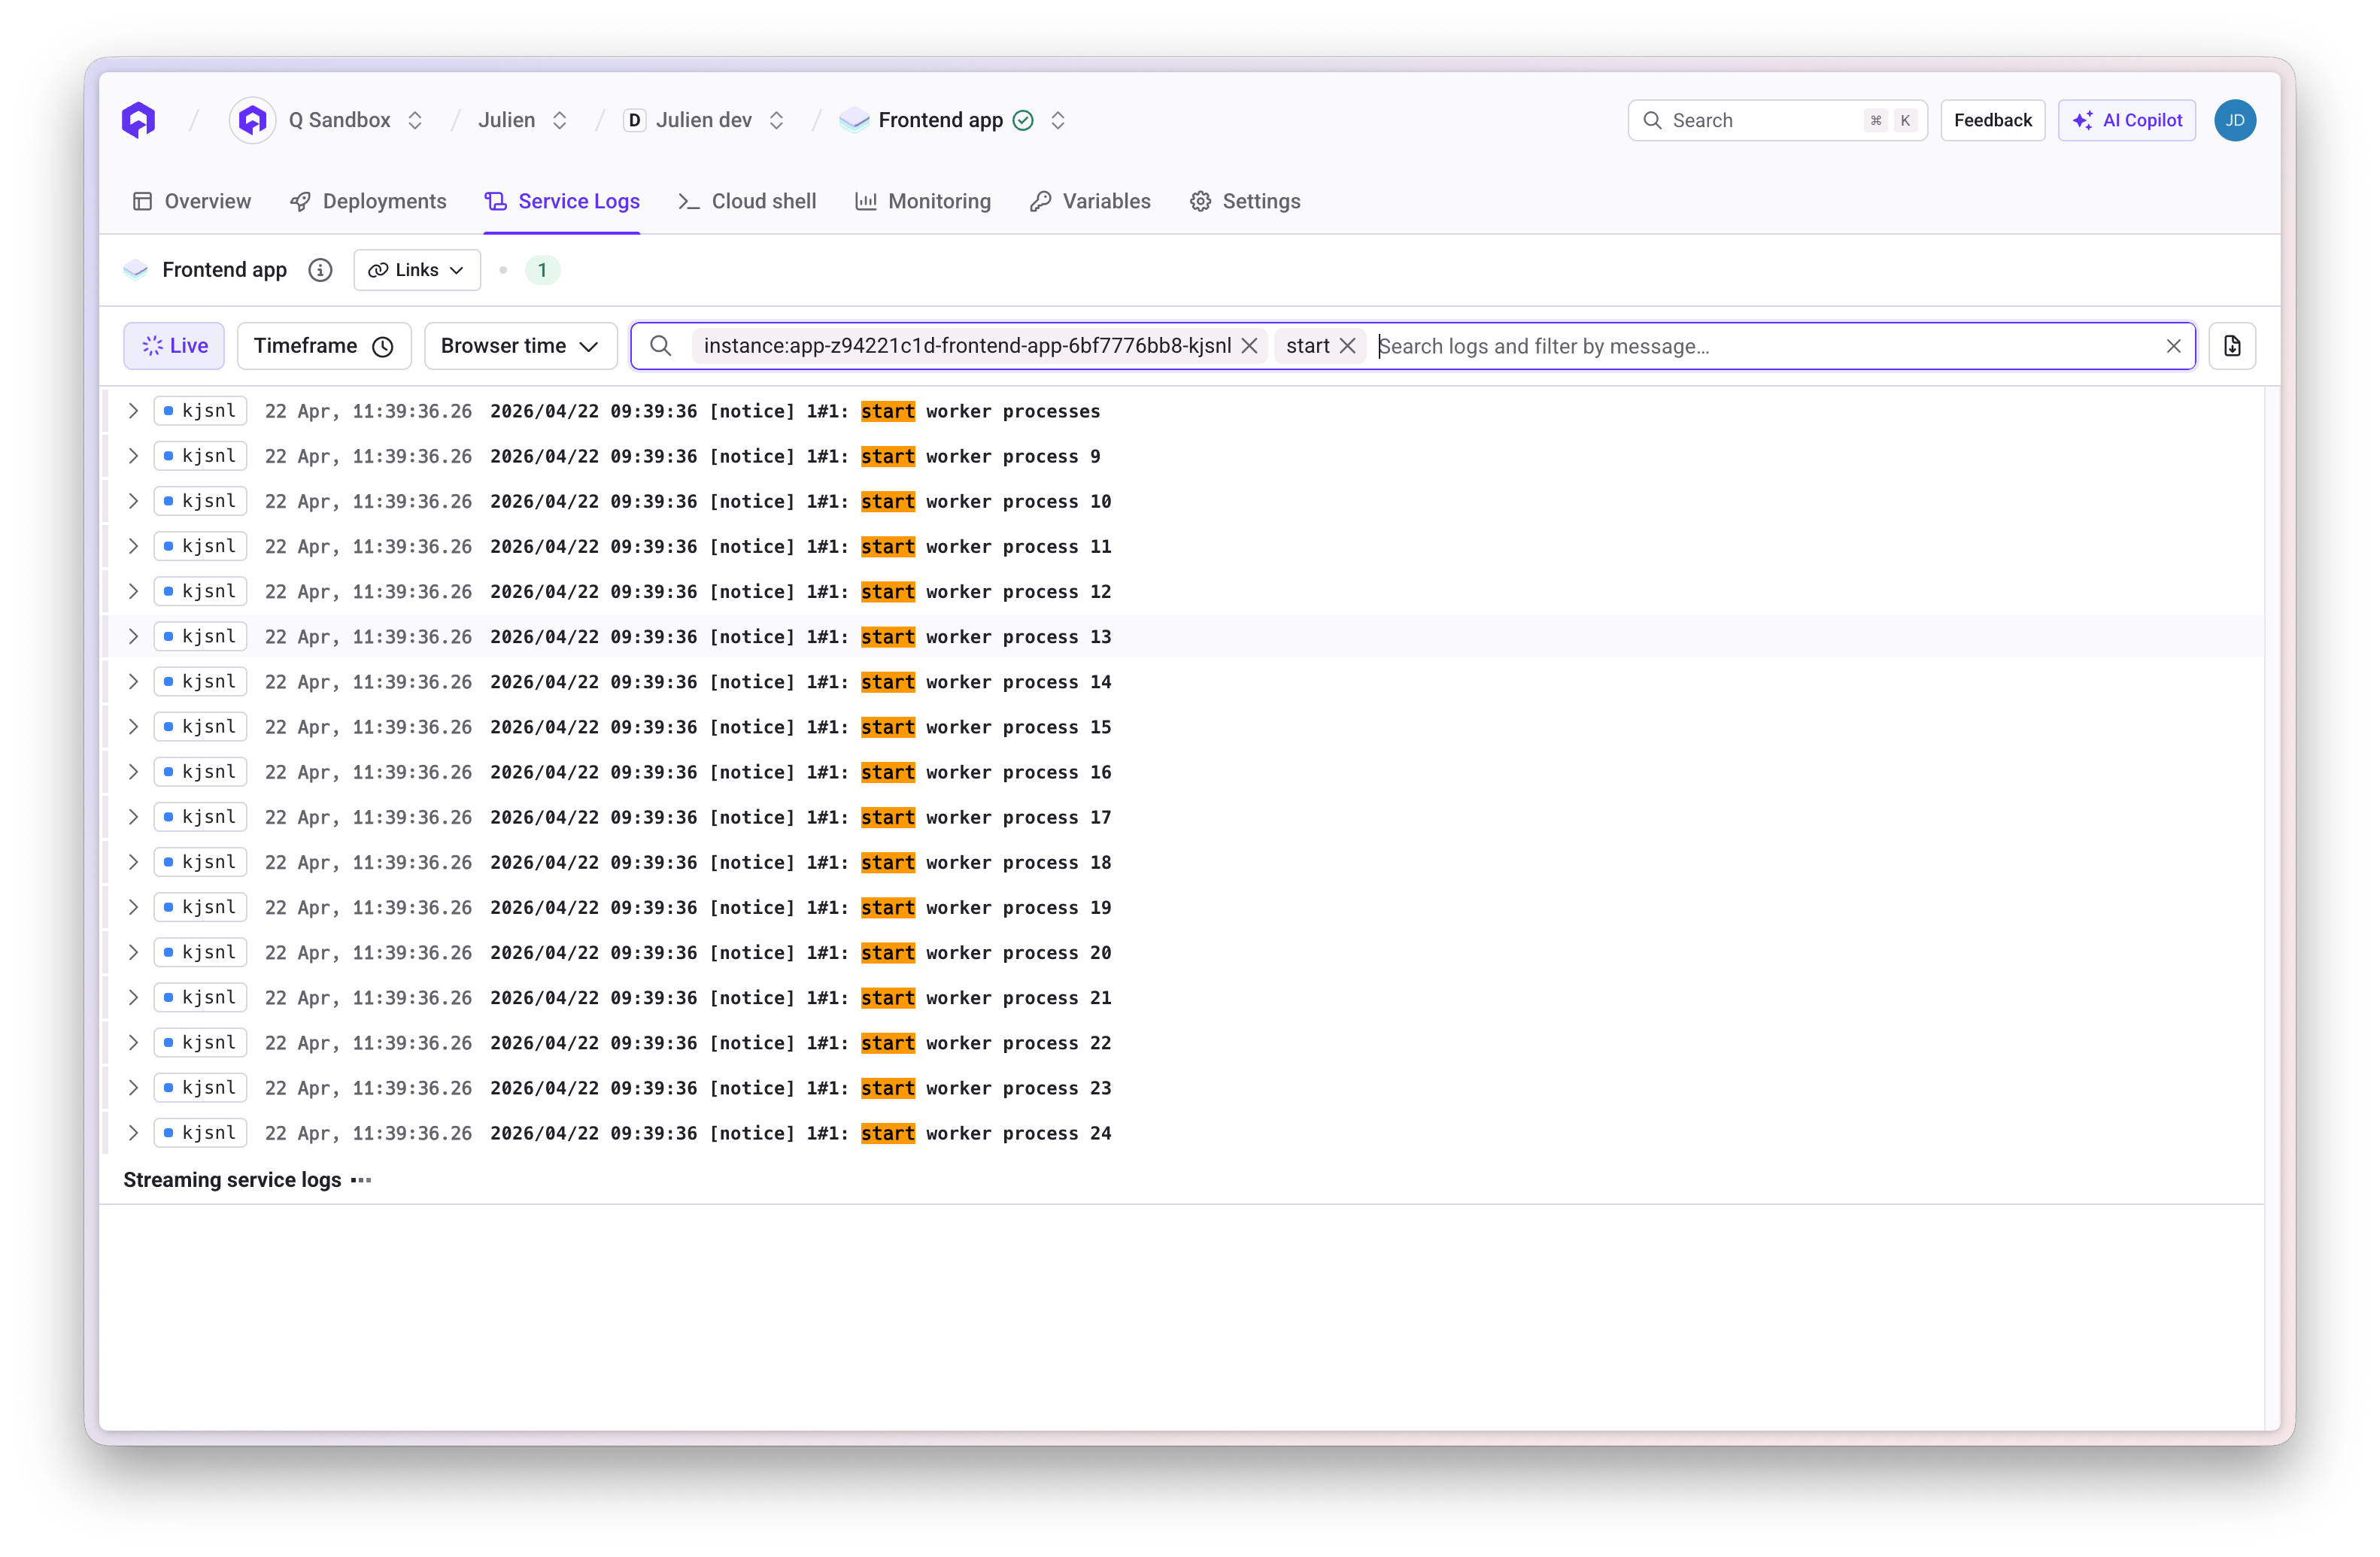Click the Frontend app layers icon below tabs
The image size is (2380, 1557).
135,270
